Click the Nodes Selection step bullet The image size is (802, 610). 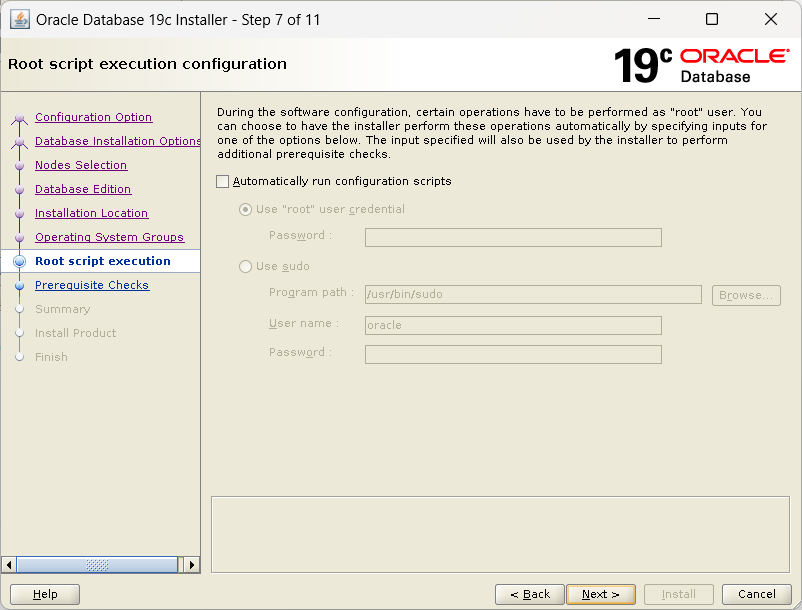(x=19, y=166)
